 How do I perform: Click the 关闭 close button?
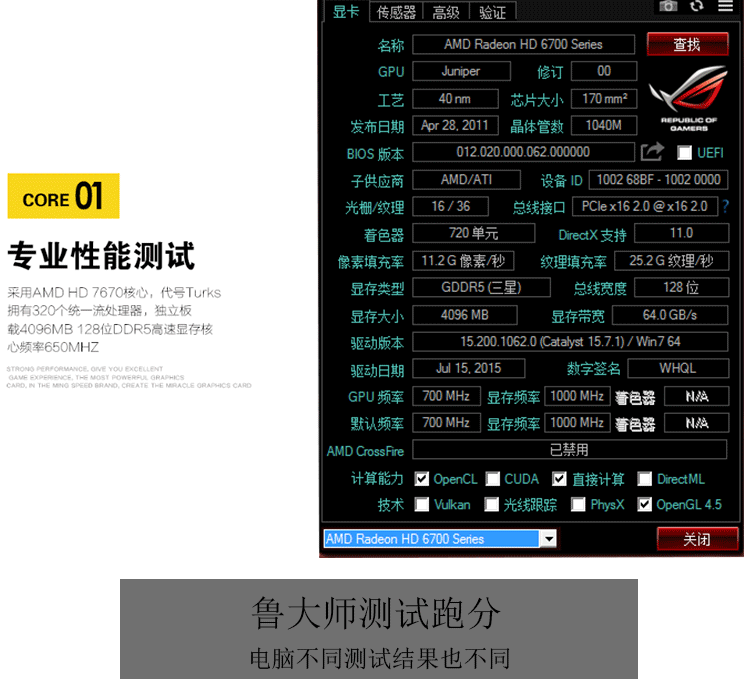pyautogui.click(x=697, y=539)
